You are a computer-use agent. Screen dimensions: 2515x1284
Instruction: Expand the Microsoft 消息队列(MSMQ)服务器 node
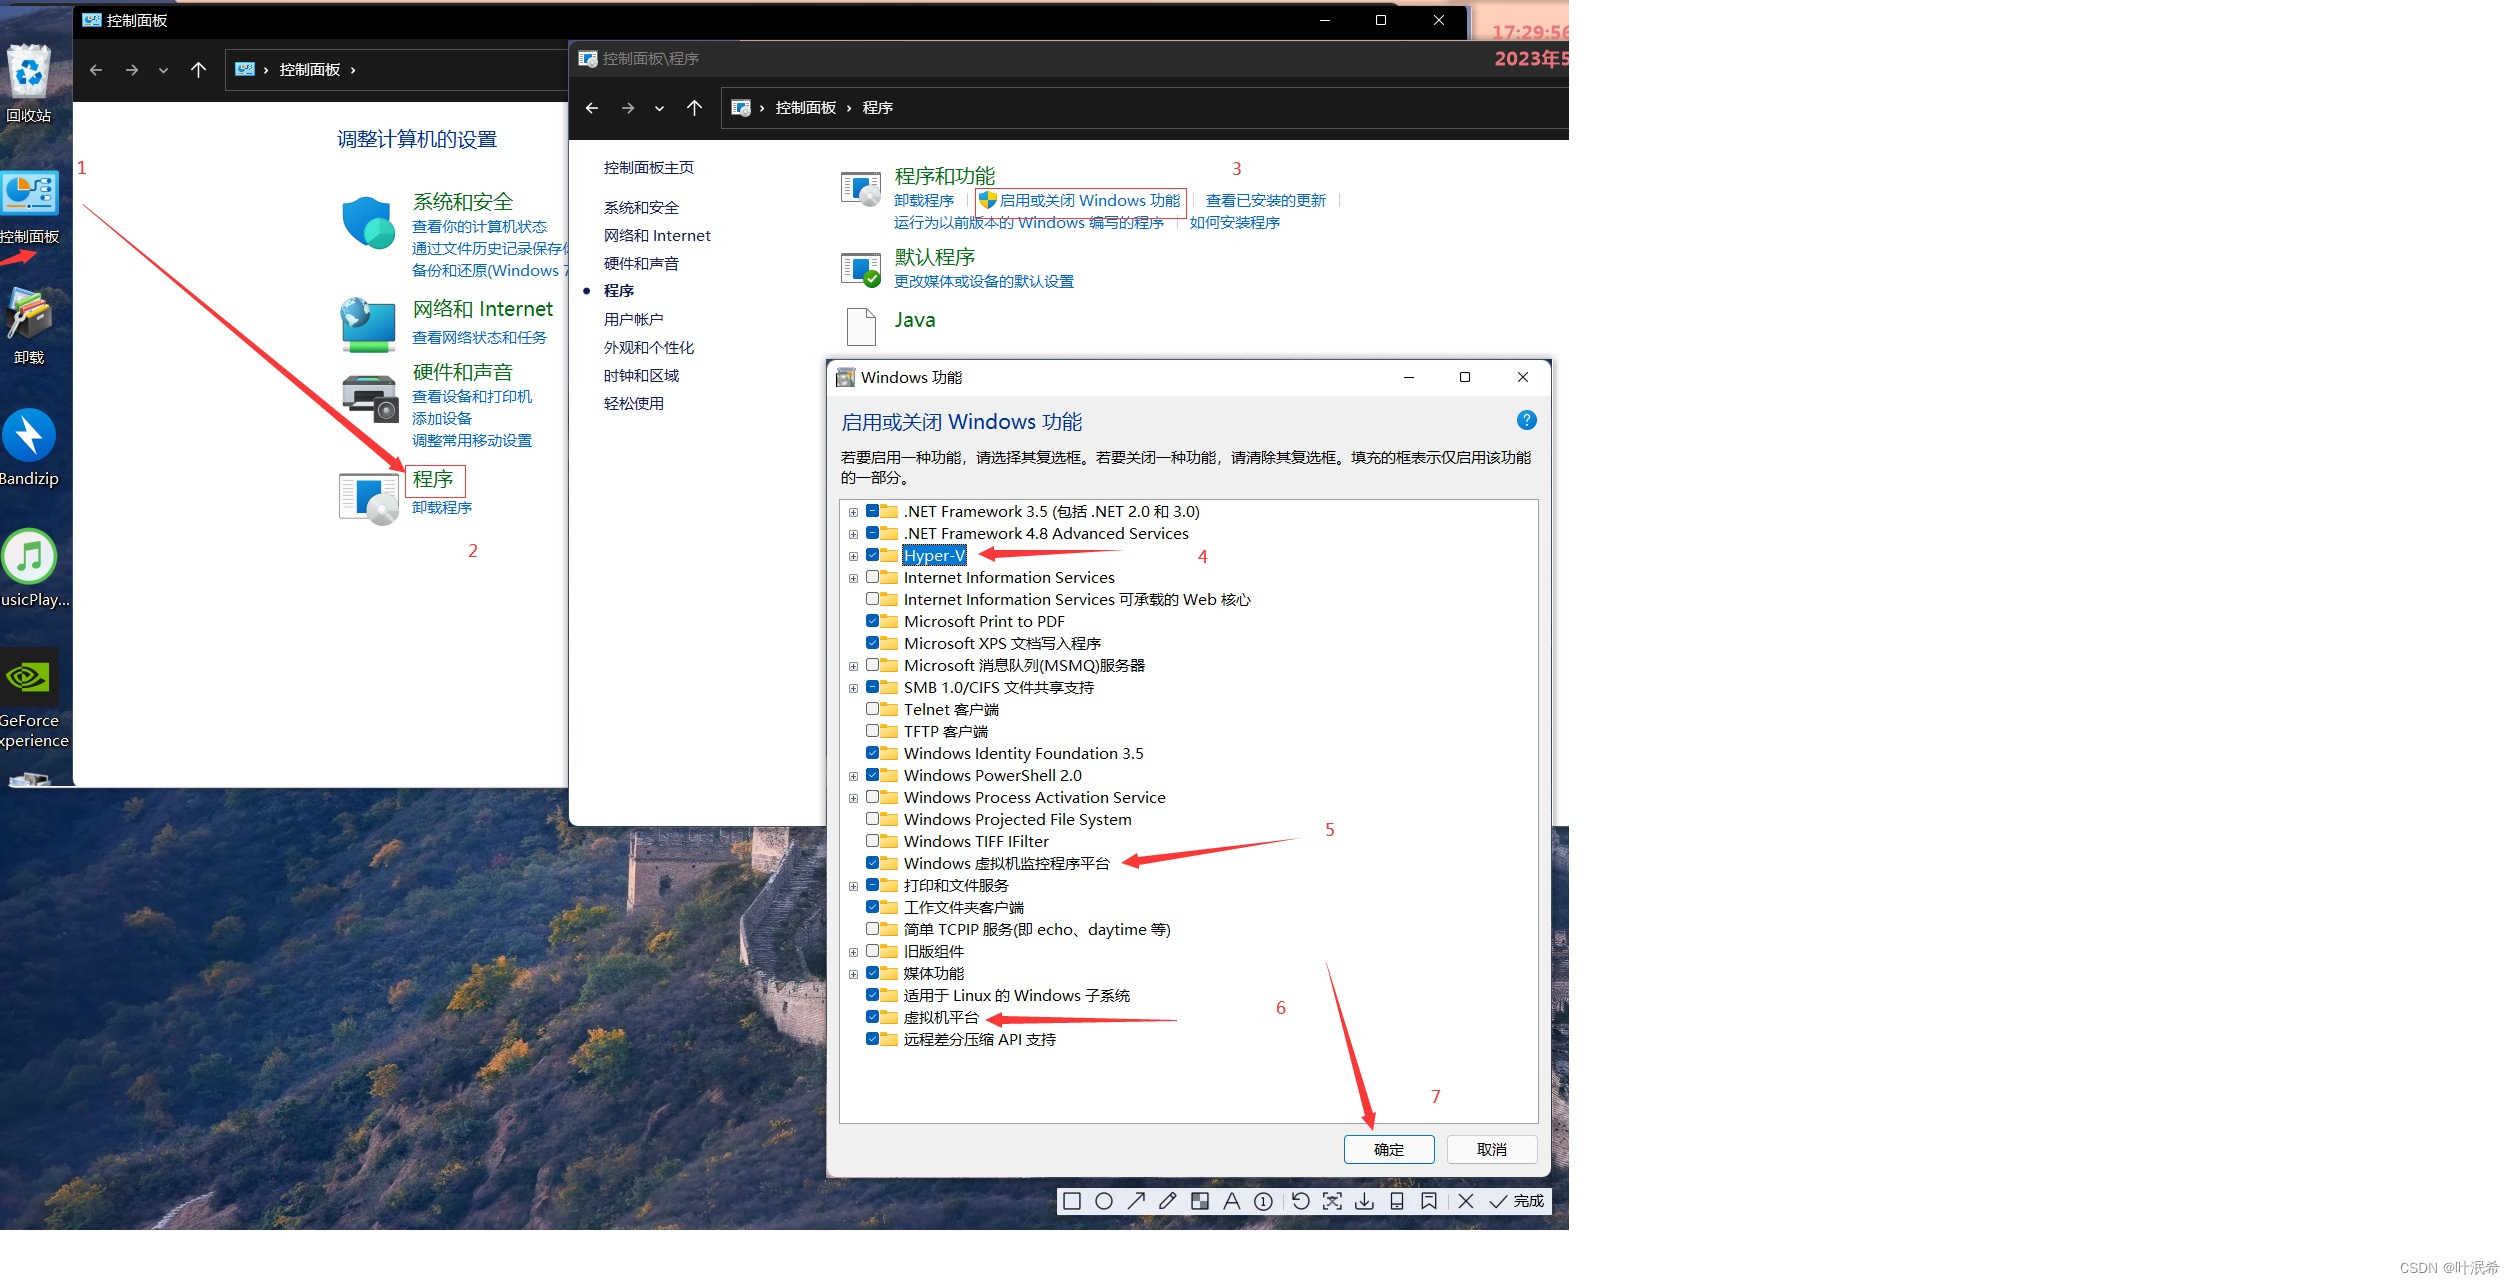click(x=853, y=666)
